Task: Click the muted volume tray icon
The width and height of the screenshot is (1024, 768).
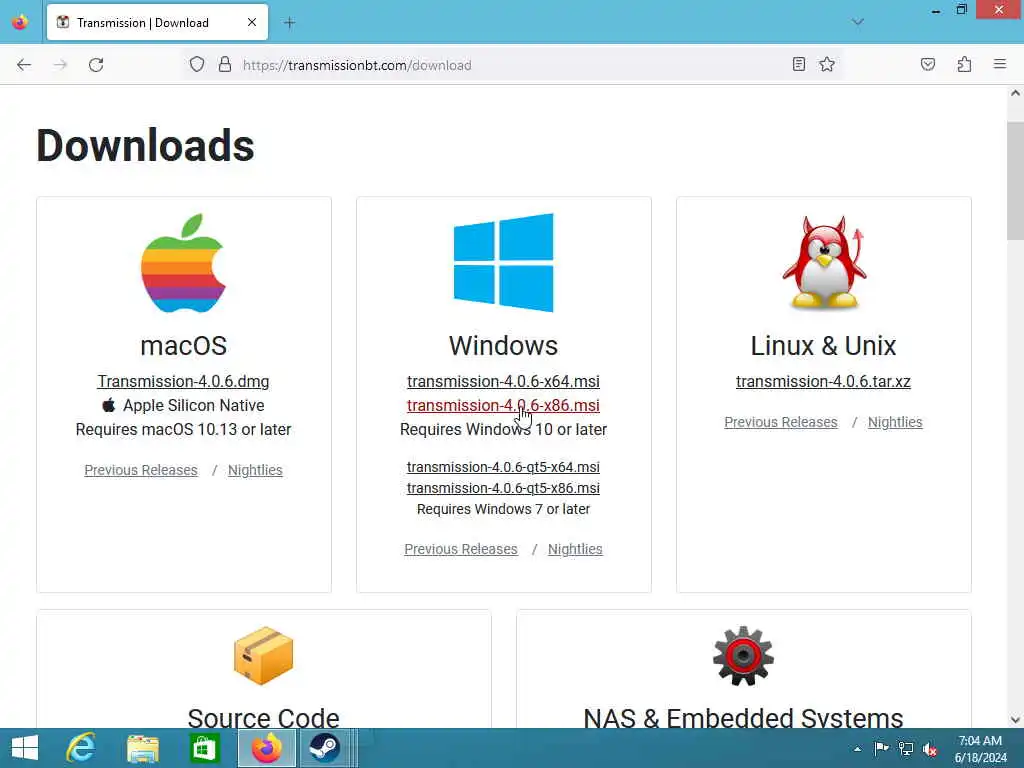Action: 930,749
